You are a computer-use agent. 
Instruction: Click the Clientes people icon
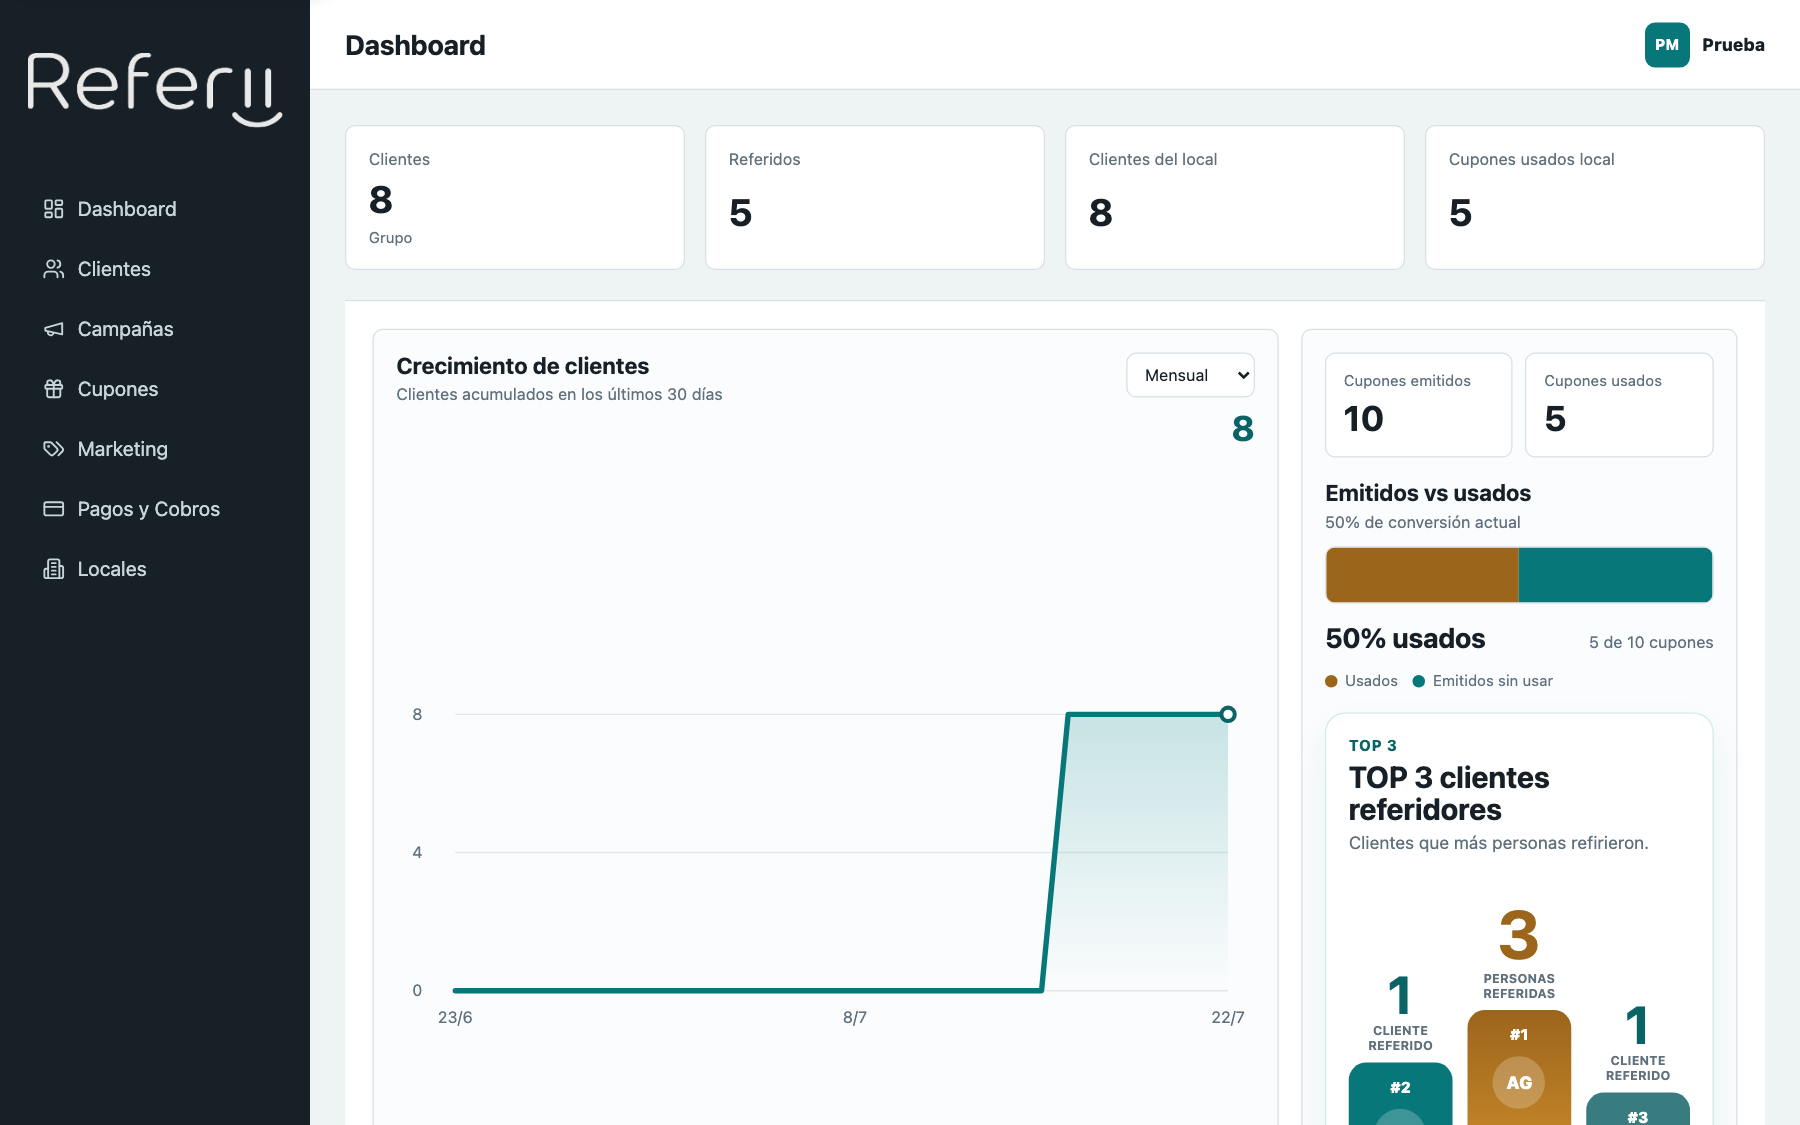tap(54, 269)
